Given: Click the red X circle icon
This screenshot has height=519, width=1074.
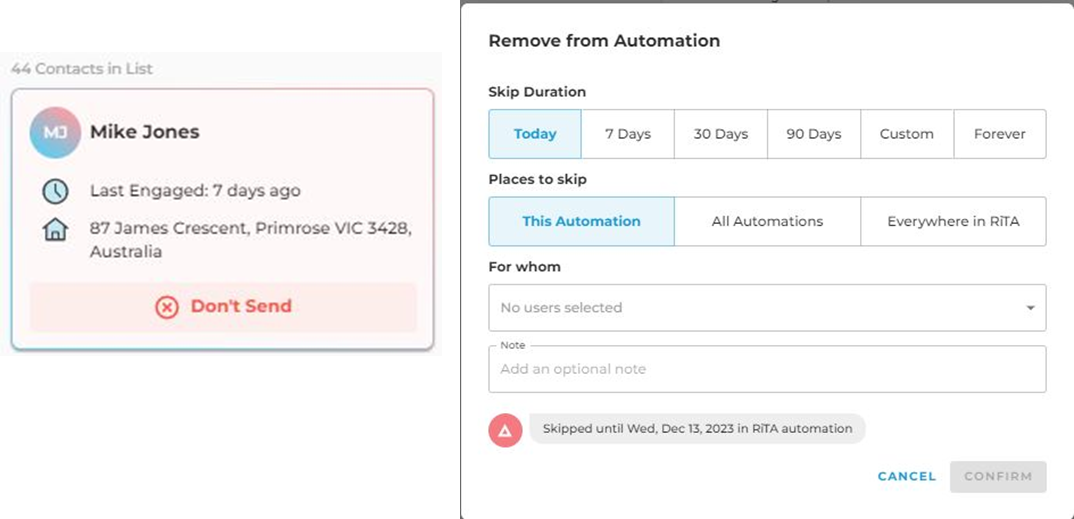Looking at the screenshot, I should pos(166,307).
